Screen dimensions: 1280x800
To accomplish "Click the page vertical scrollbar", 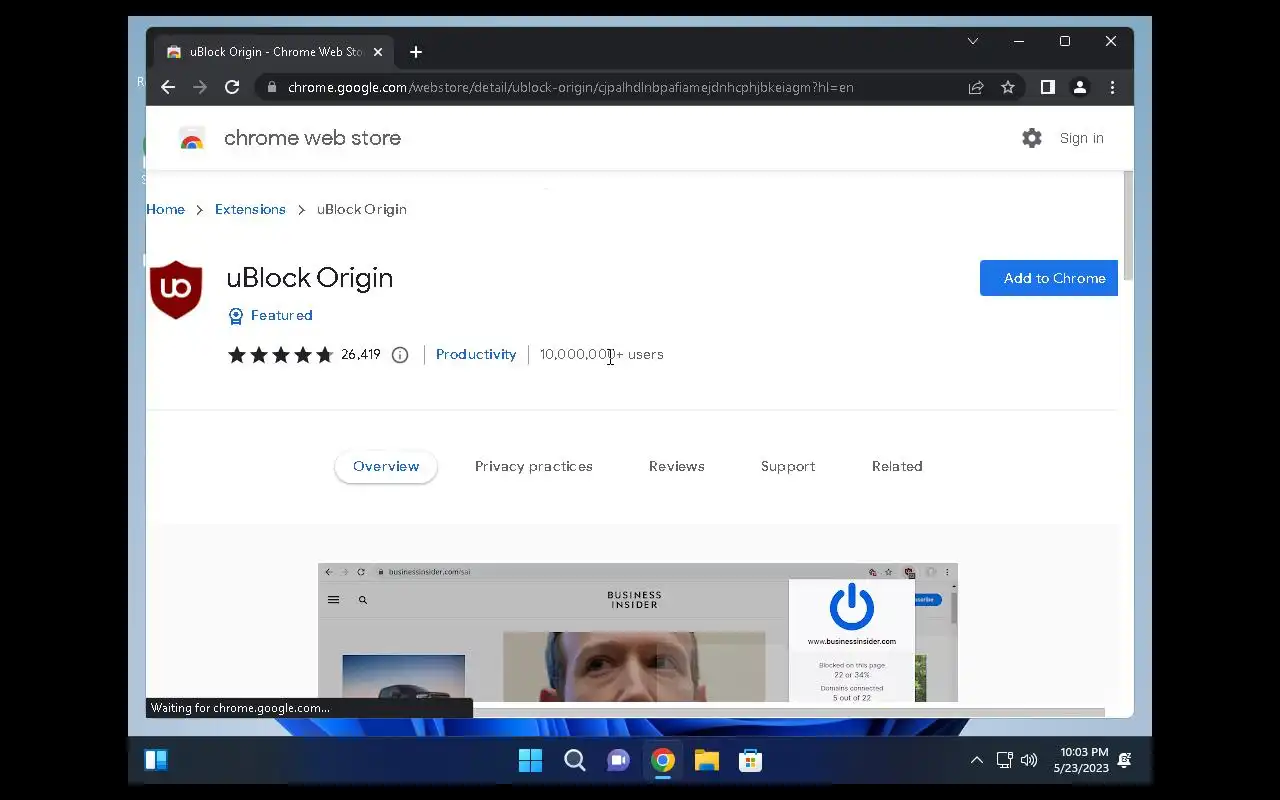I will 1128,225.
